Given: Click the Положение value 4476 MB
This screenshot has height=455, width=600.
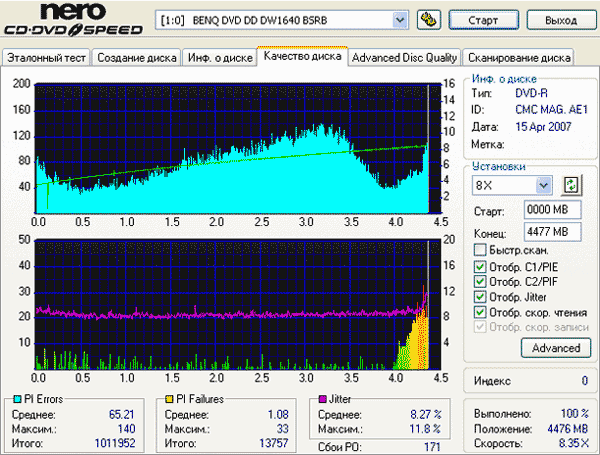Looking at the screenshot, I should (x=567, y=429).
